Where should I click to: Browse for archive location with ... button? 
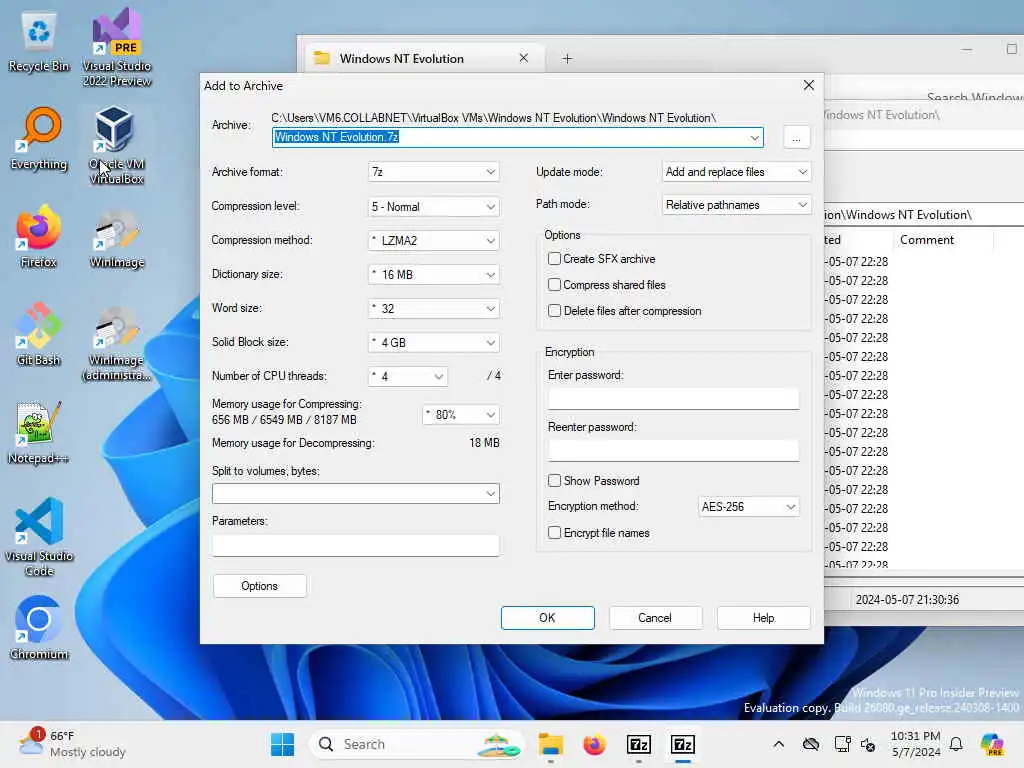coord(796,137)
